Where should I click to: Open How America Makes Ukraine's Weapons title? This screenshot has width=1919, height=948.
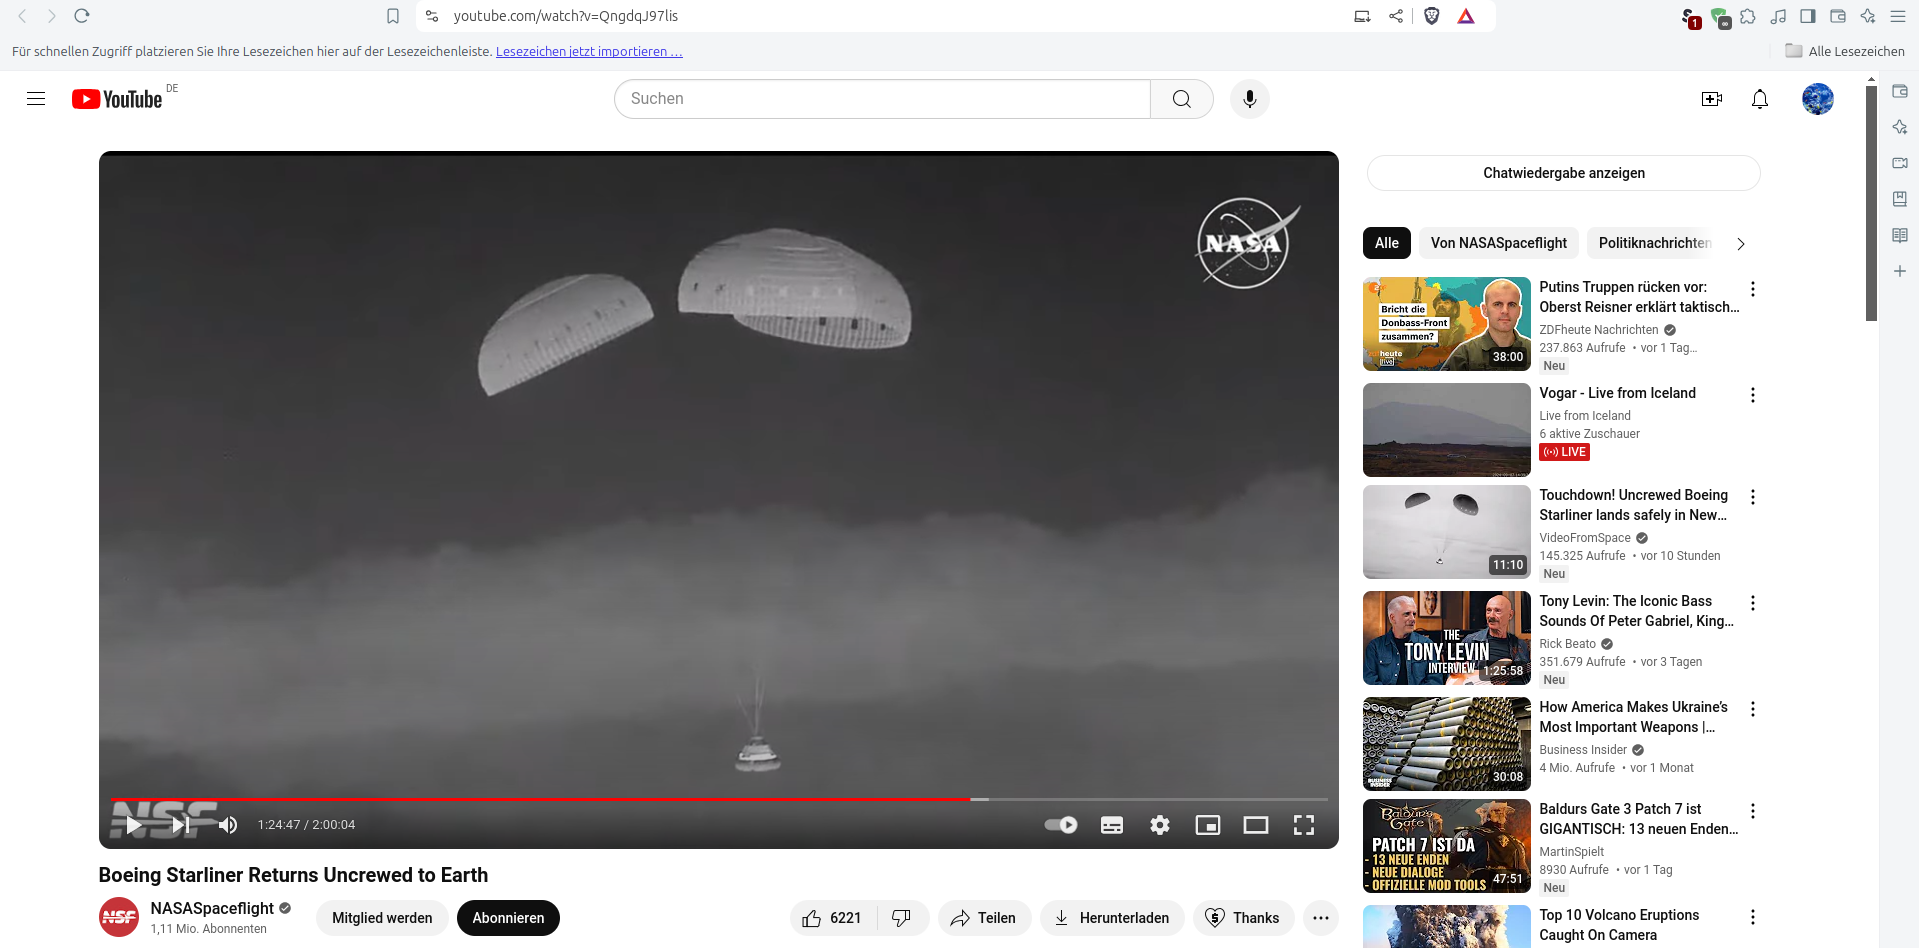pyautogui.click(x=1634, y=717)
